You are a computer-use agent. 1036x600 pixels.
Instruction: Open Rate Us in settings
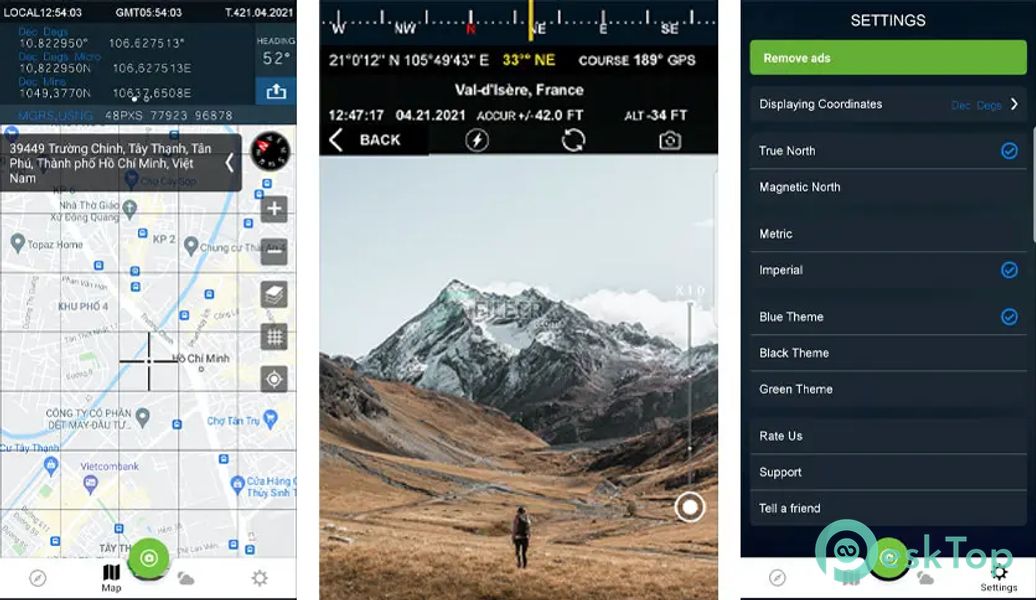point(888,435)
